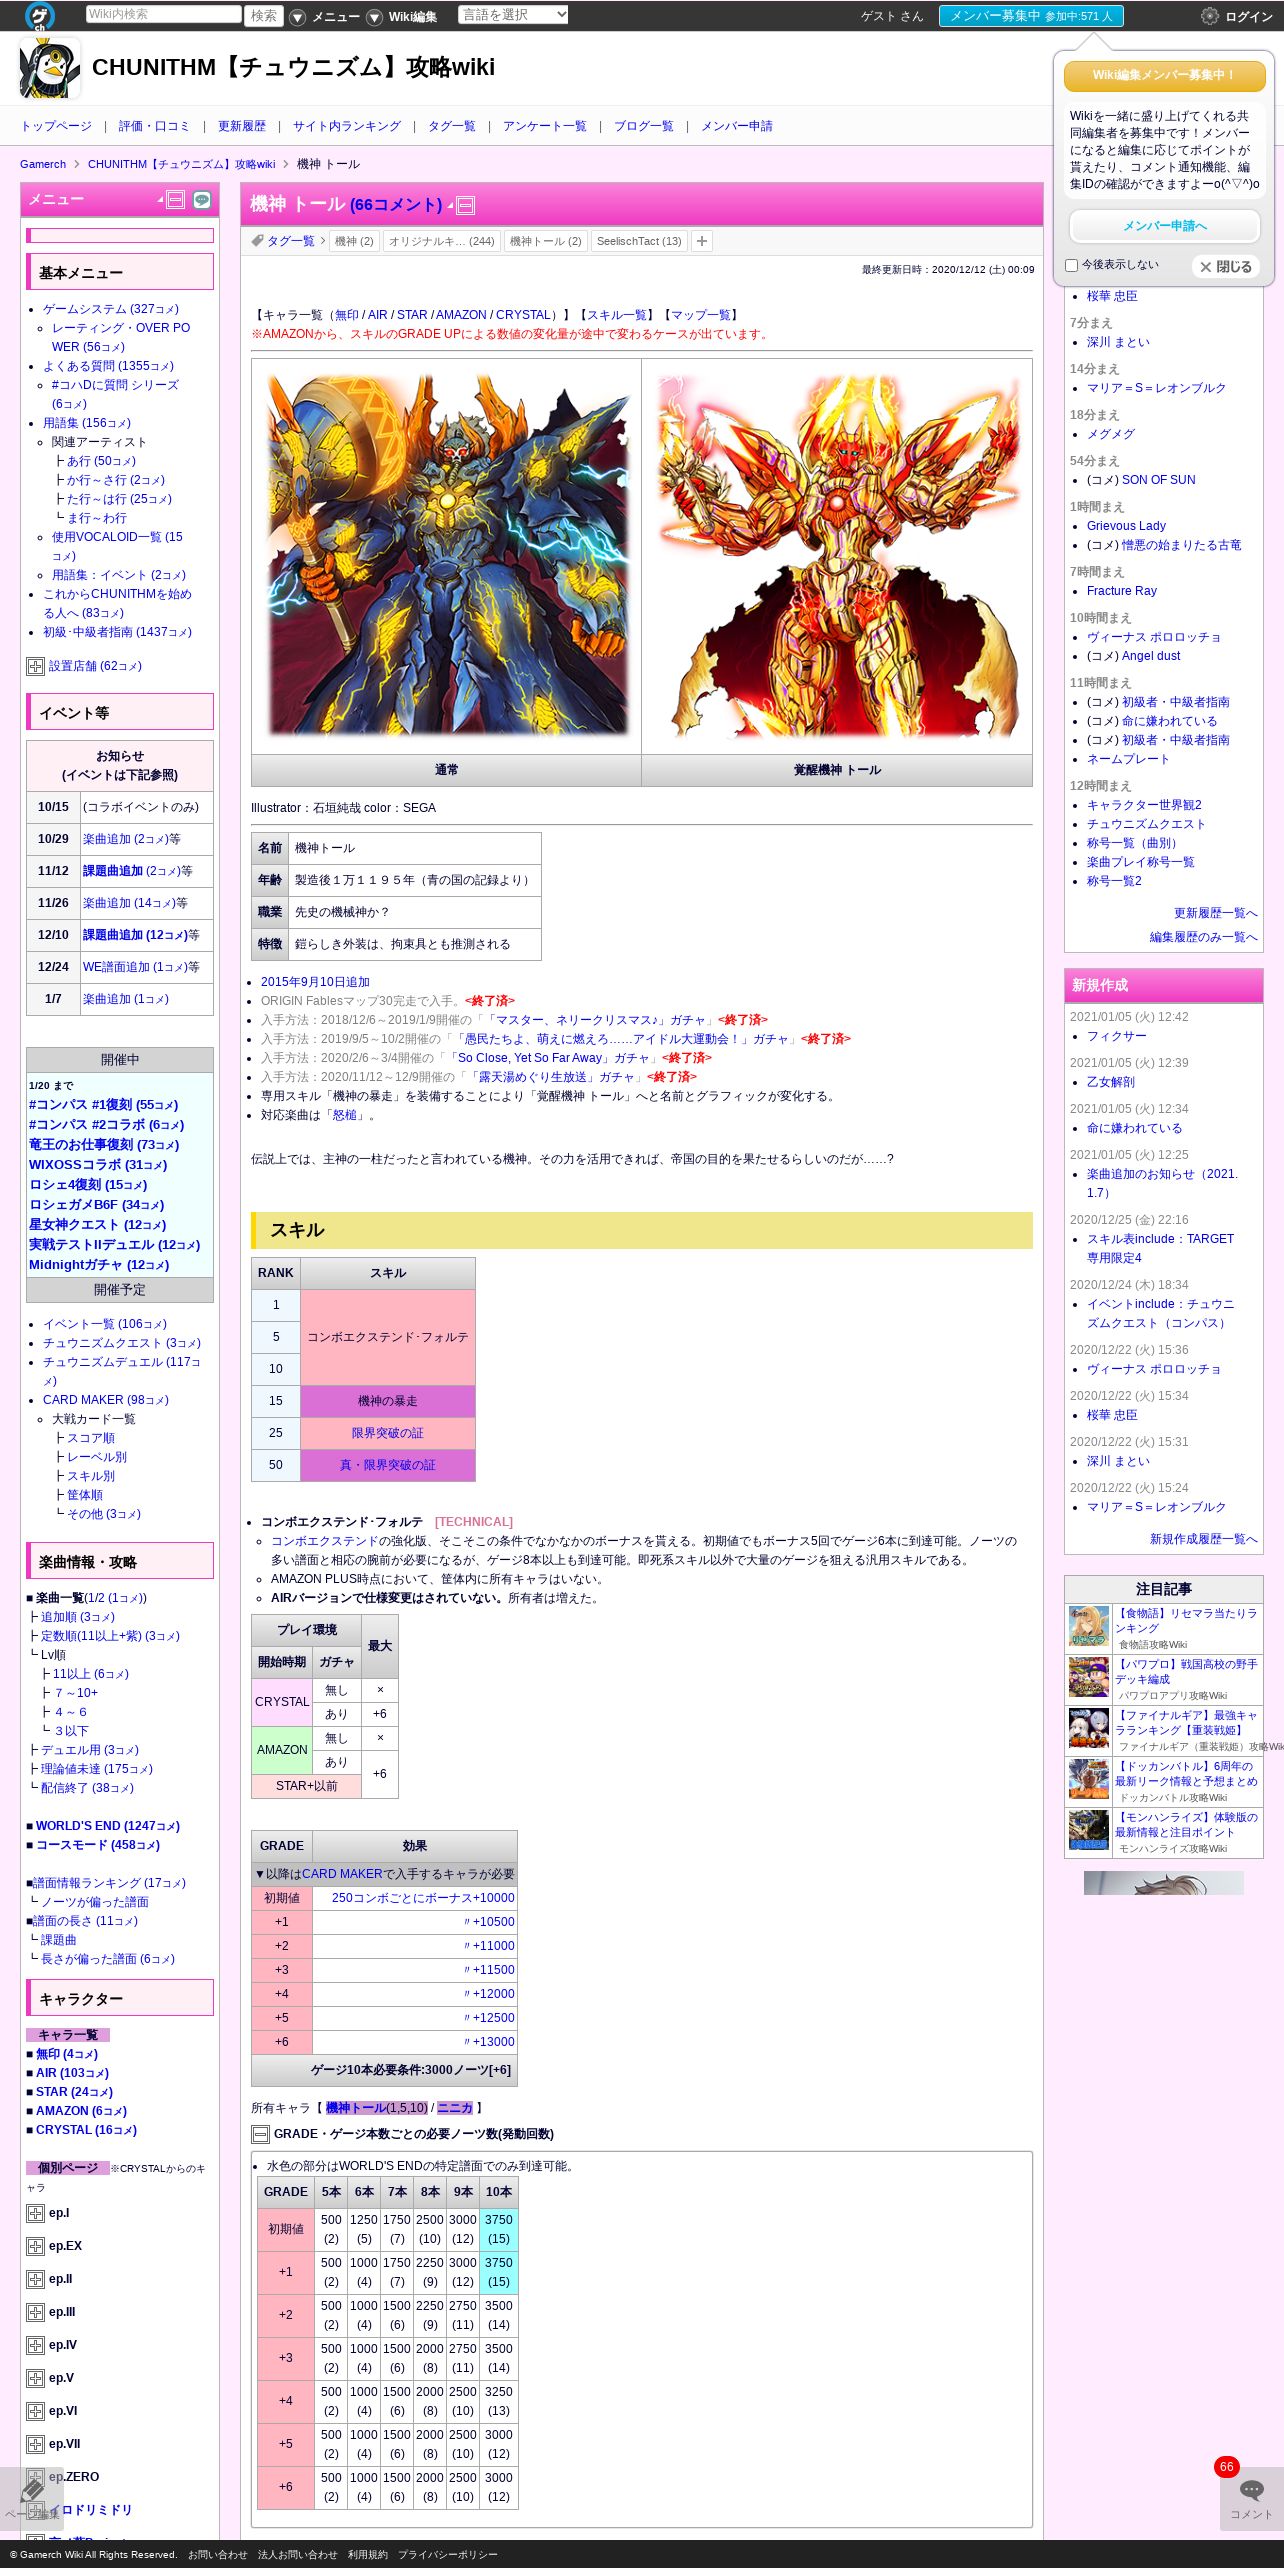Click the Gamerch breadcrumb link
The height and width of the screenshot is (2568, 1284).
(43, 164)
